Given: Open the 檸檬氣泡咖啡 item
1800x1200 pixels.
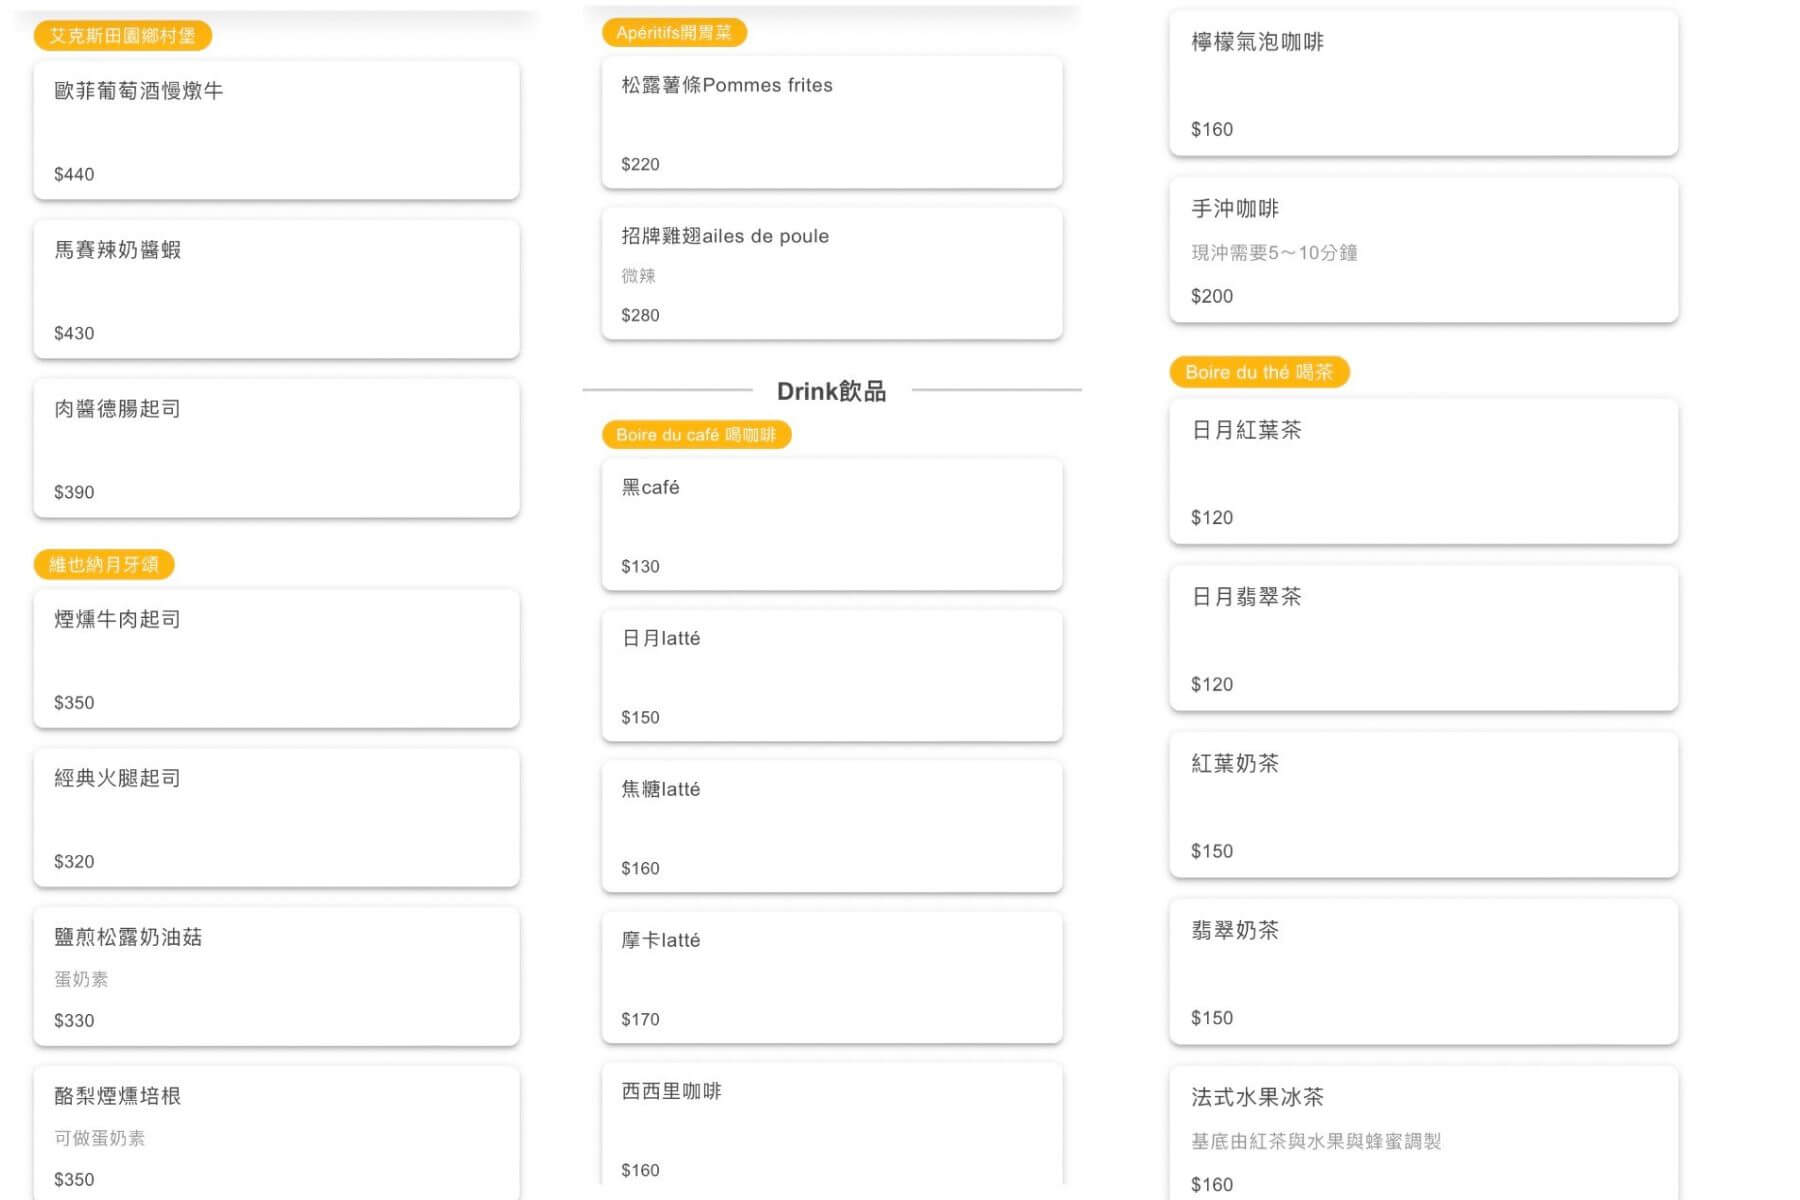Looking at the screenshot, I should pos(1424,84).
